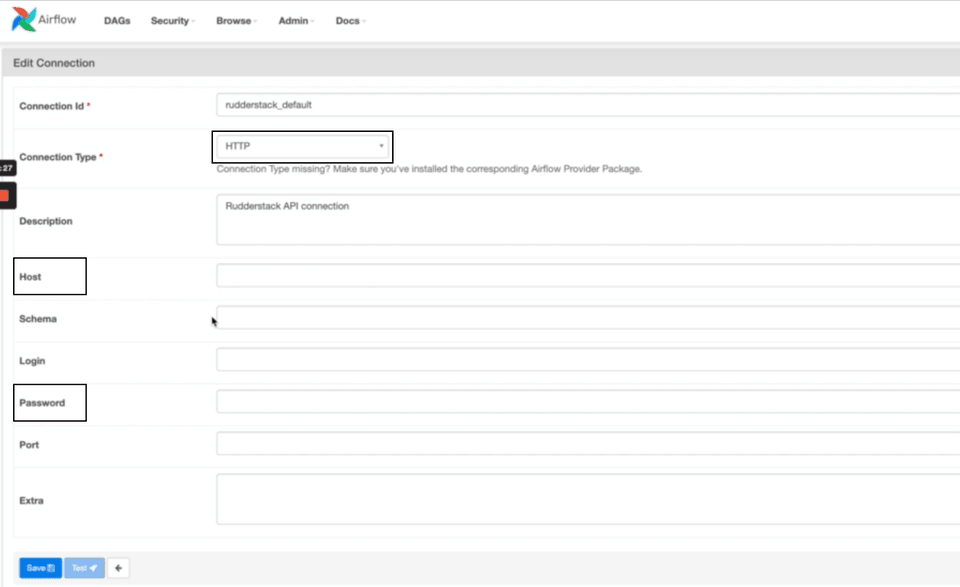Click the Description label
Image resolution: width=960 pixels, height=587 pixels.
click(x=46, y=221)
